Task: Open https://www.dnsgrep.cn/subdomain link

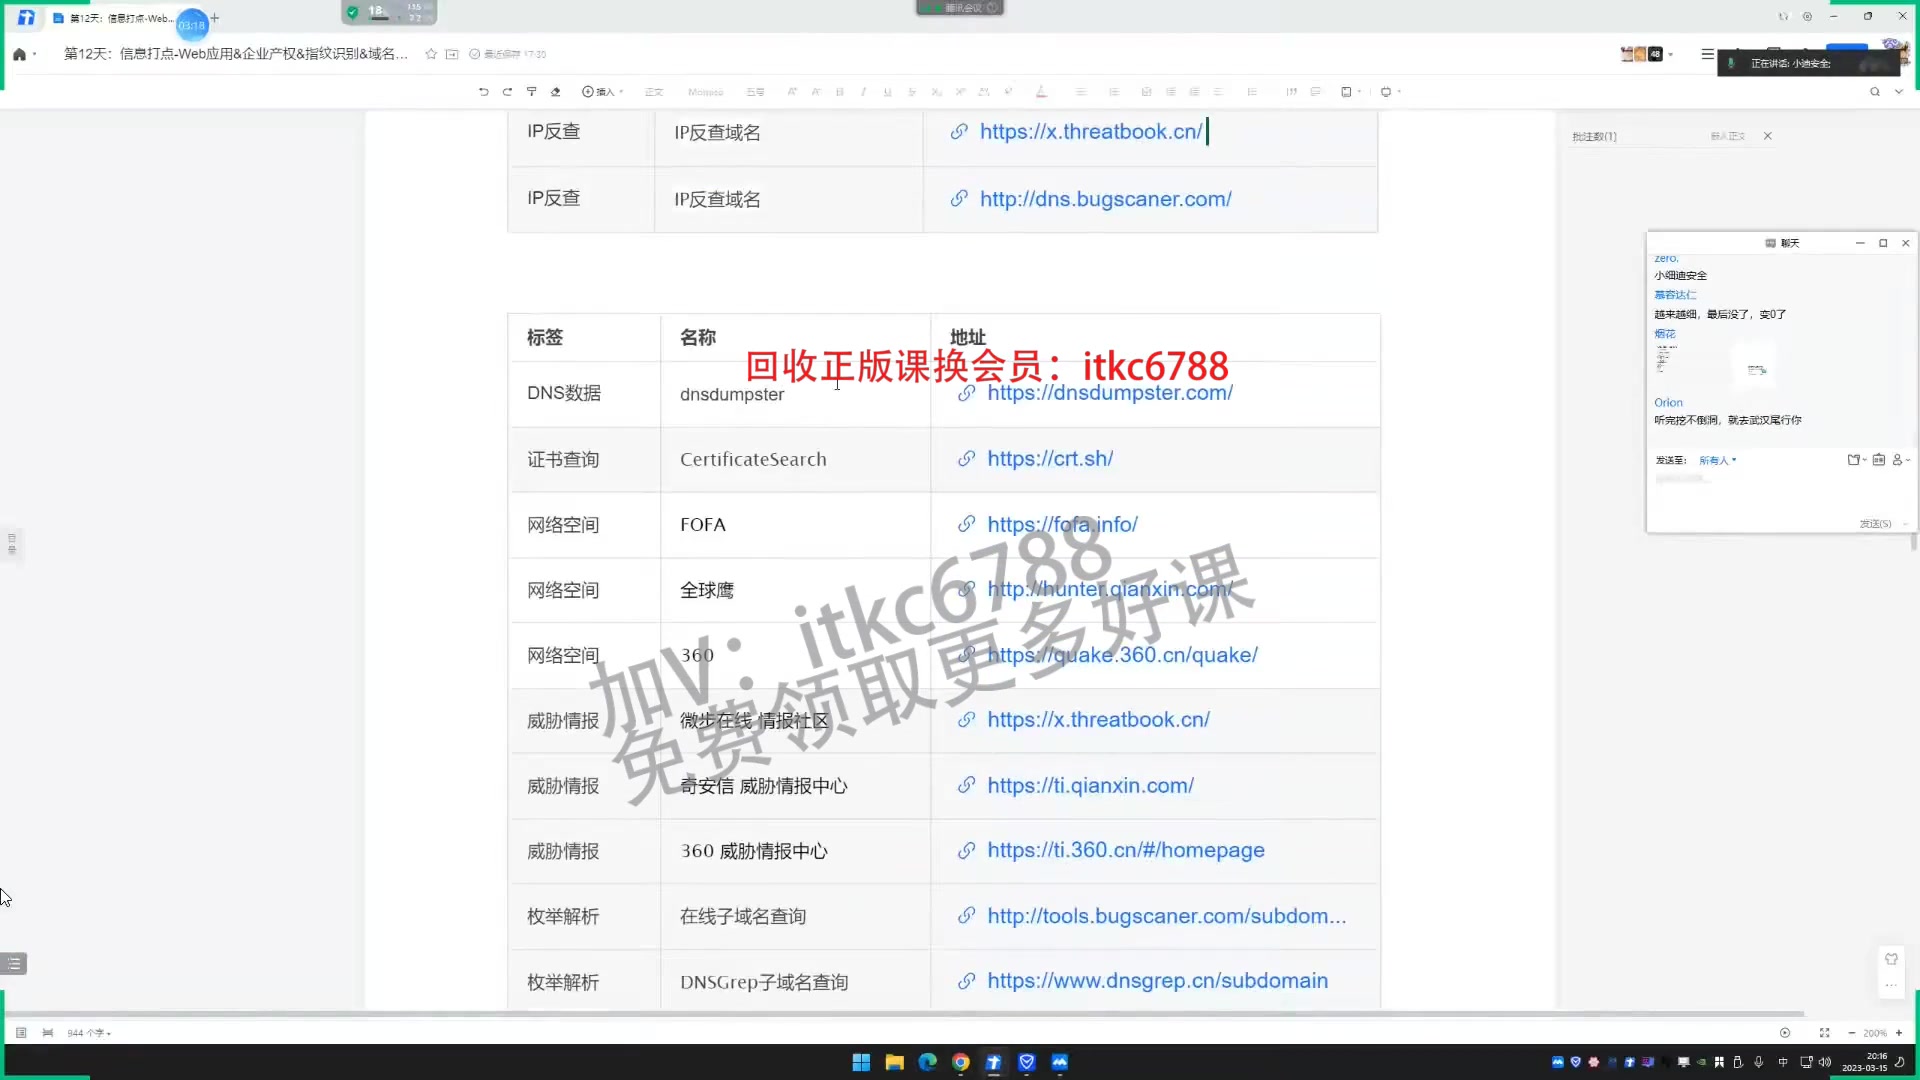Action: [x=1157, y=982]
